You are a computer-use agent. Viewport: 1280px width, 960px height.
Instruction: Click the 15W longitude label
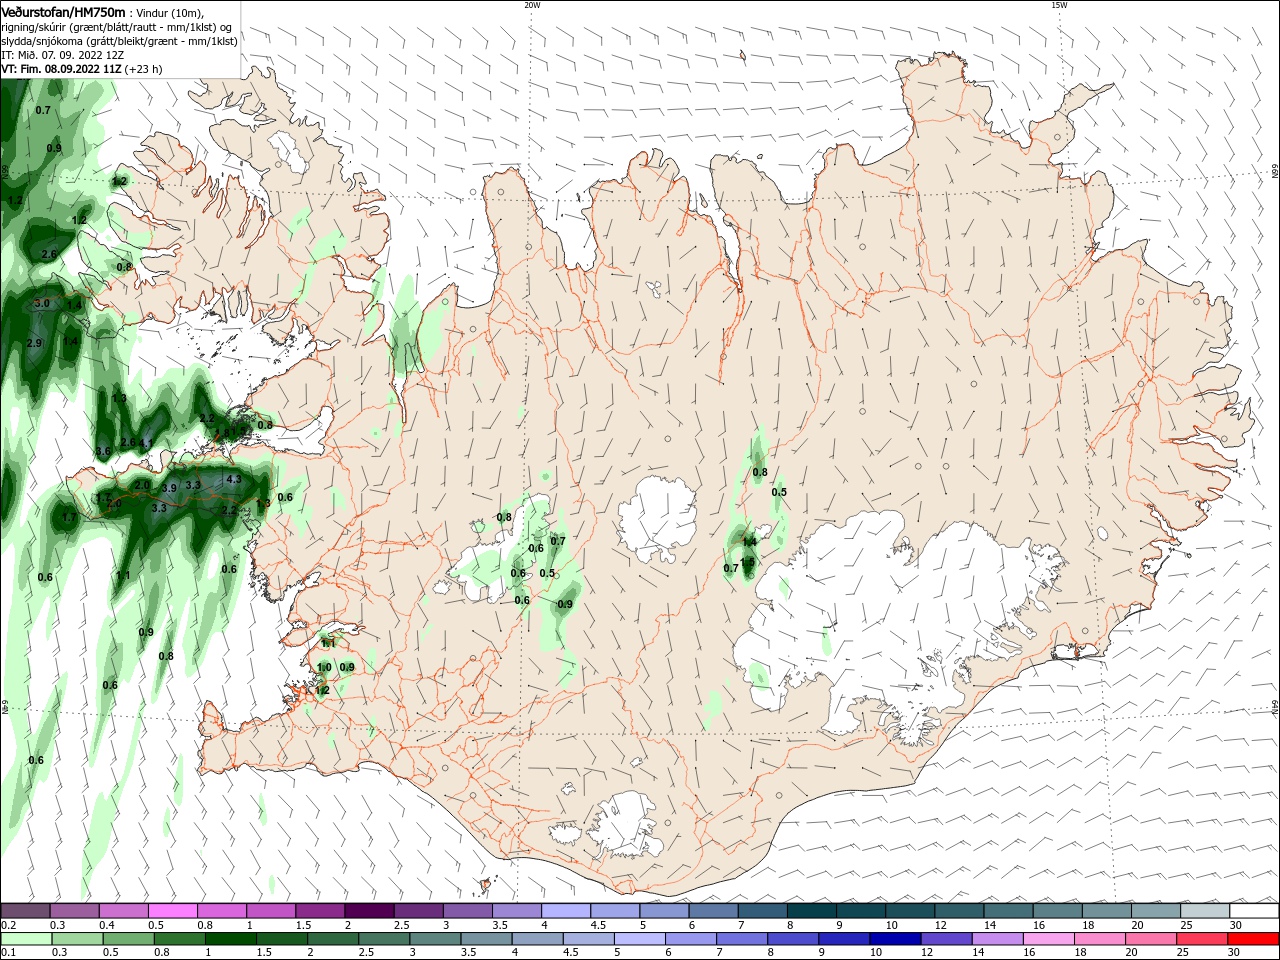tap(1059, 5)
